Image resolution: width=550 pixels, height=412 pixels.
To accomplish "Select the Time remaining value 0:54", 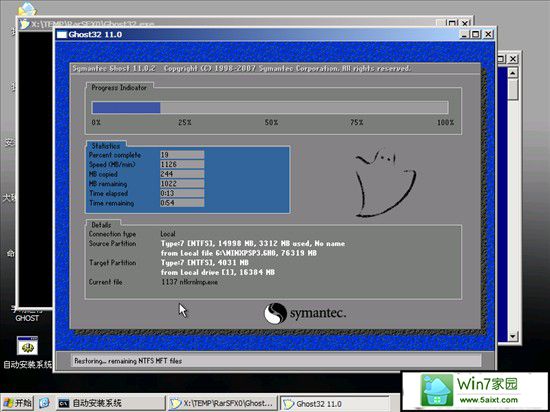I will tap(182, 203).
